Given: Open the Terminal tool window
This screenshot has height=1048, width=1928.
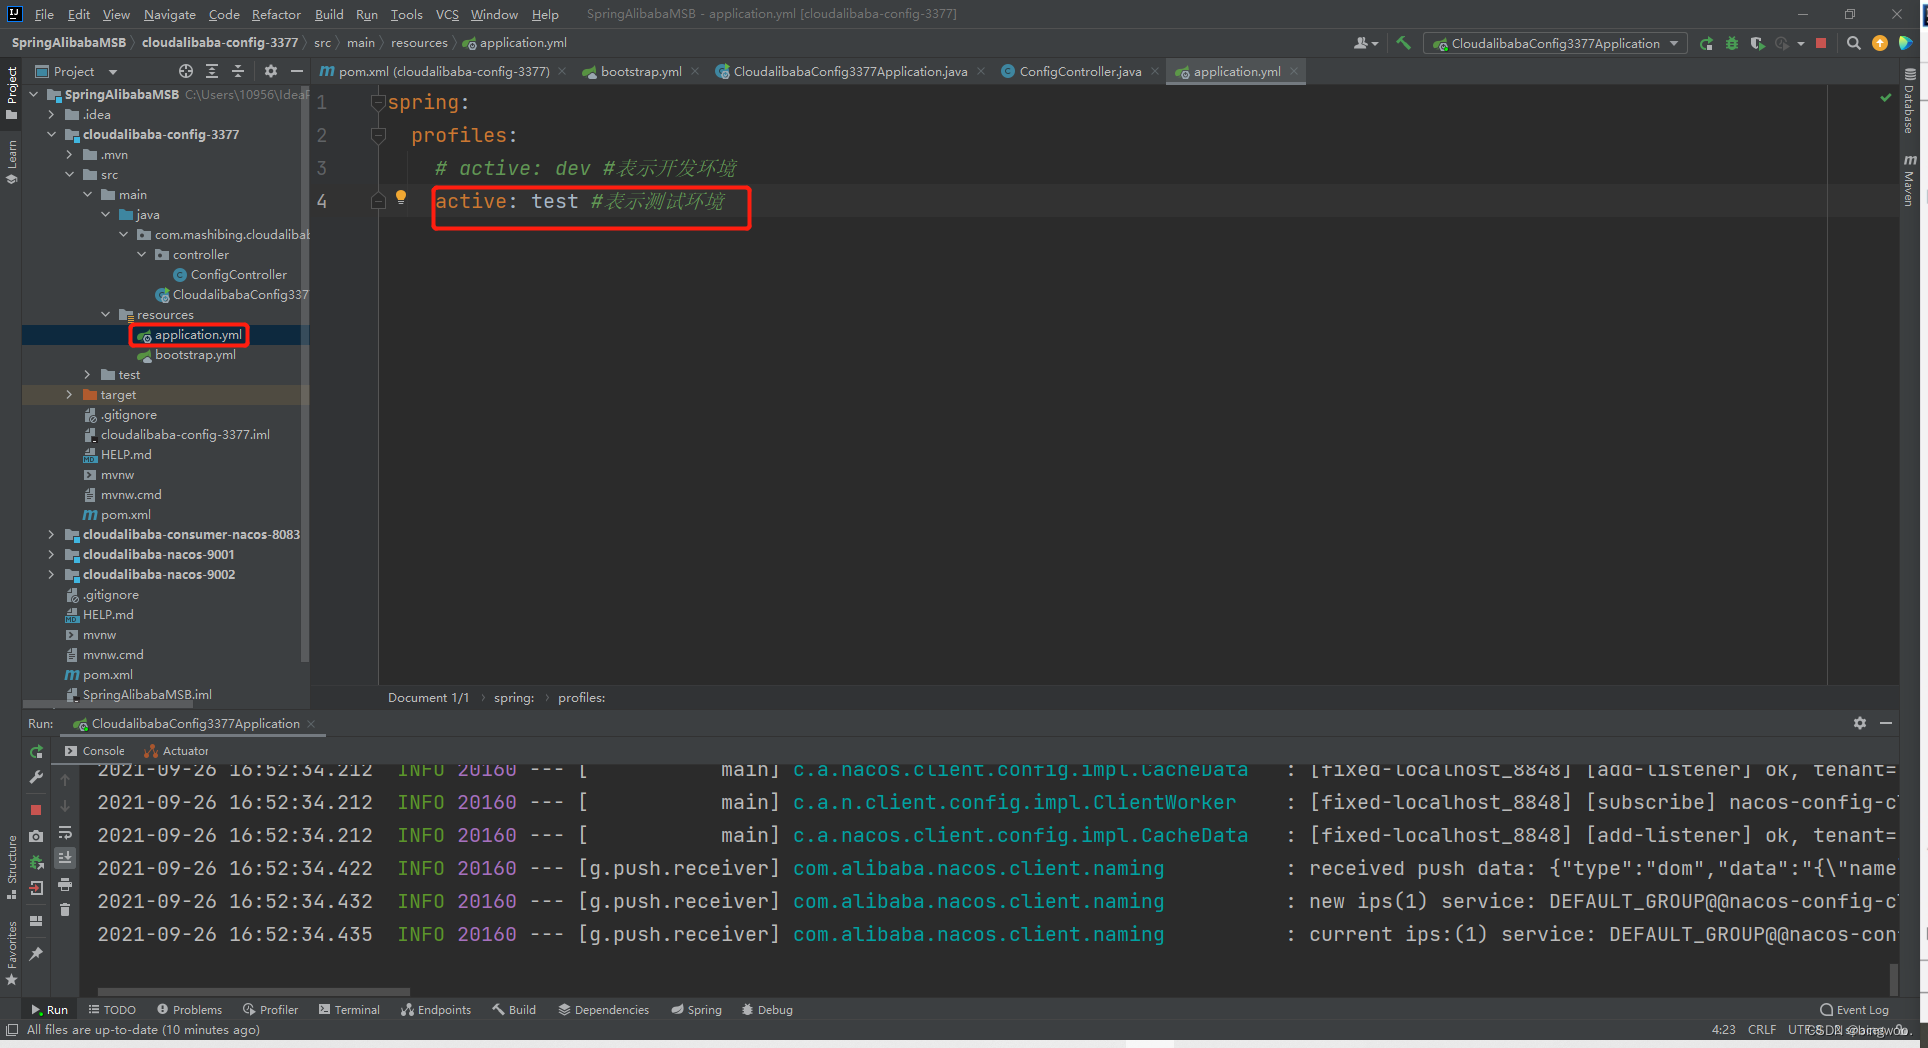Looking at the screenshot, I should point(349,1009).
